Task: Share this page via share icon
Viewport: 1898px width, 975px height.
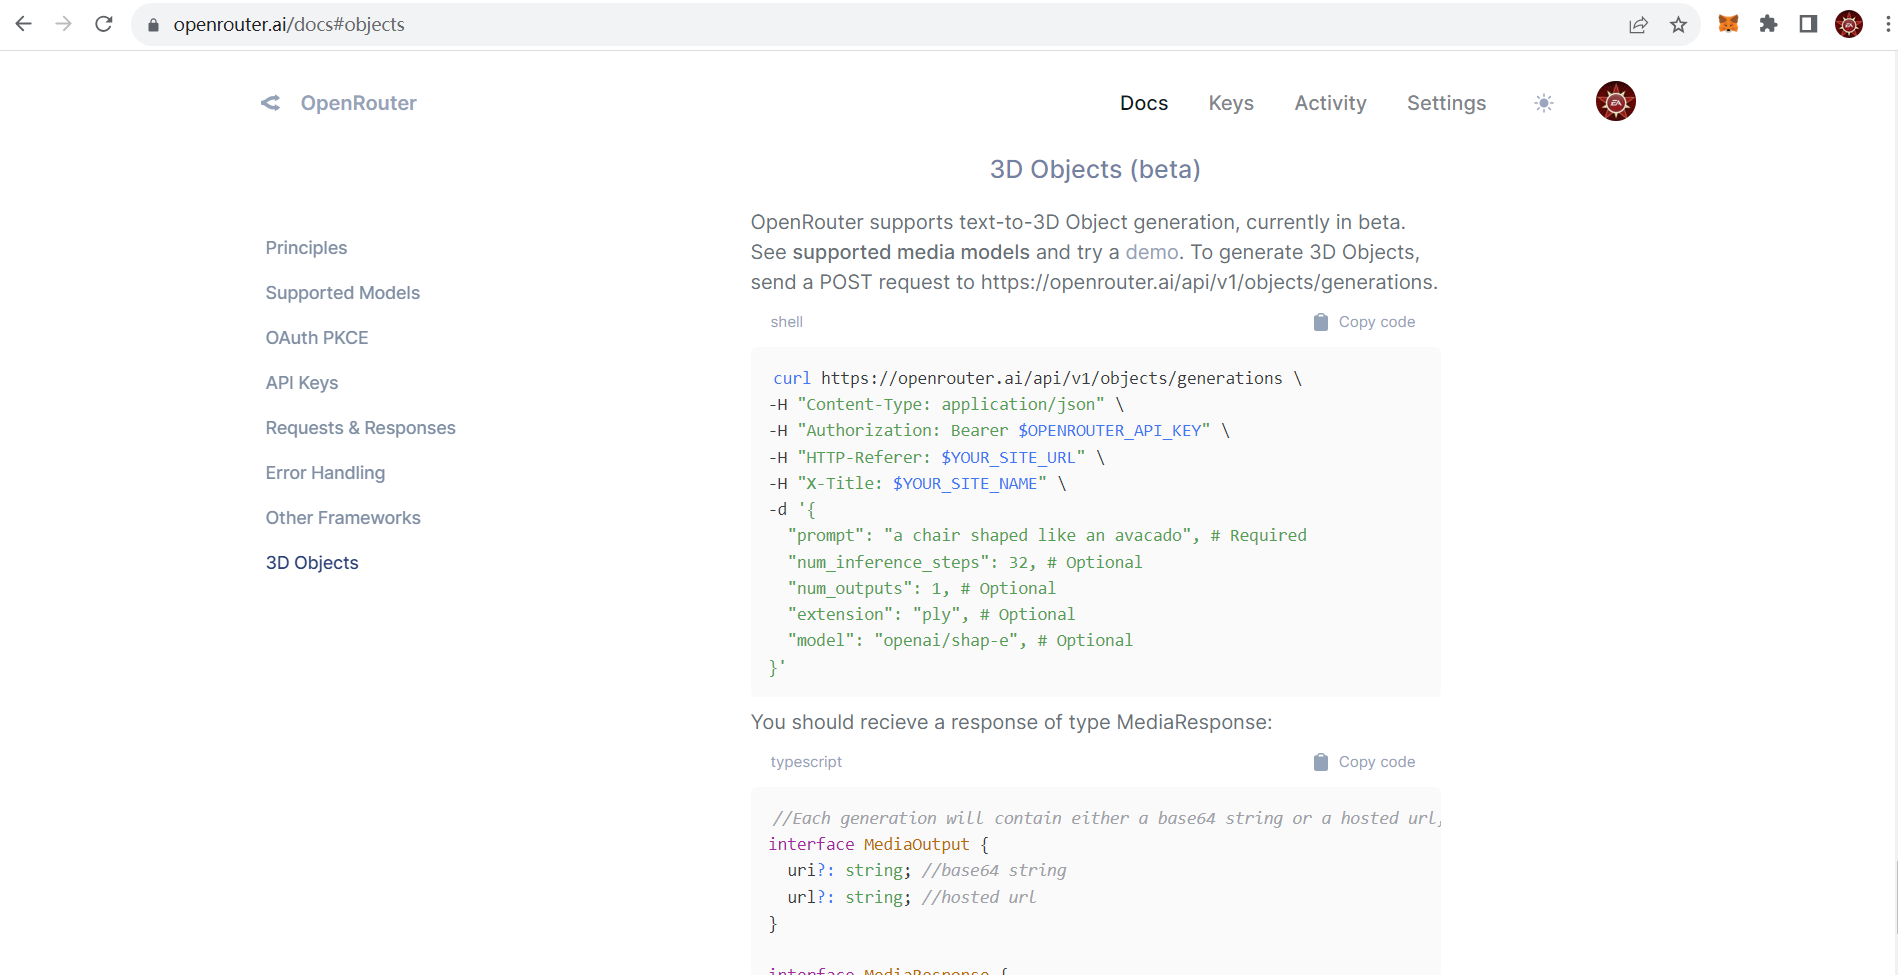Action: (1638, 25)
